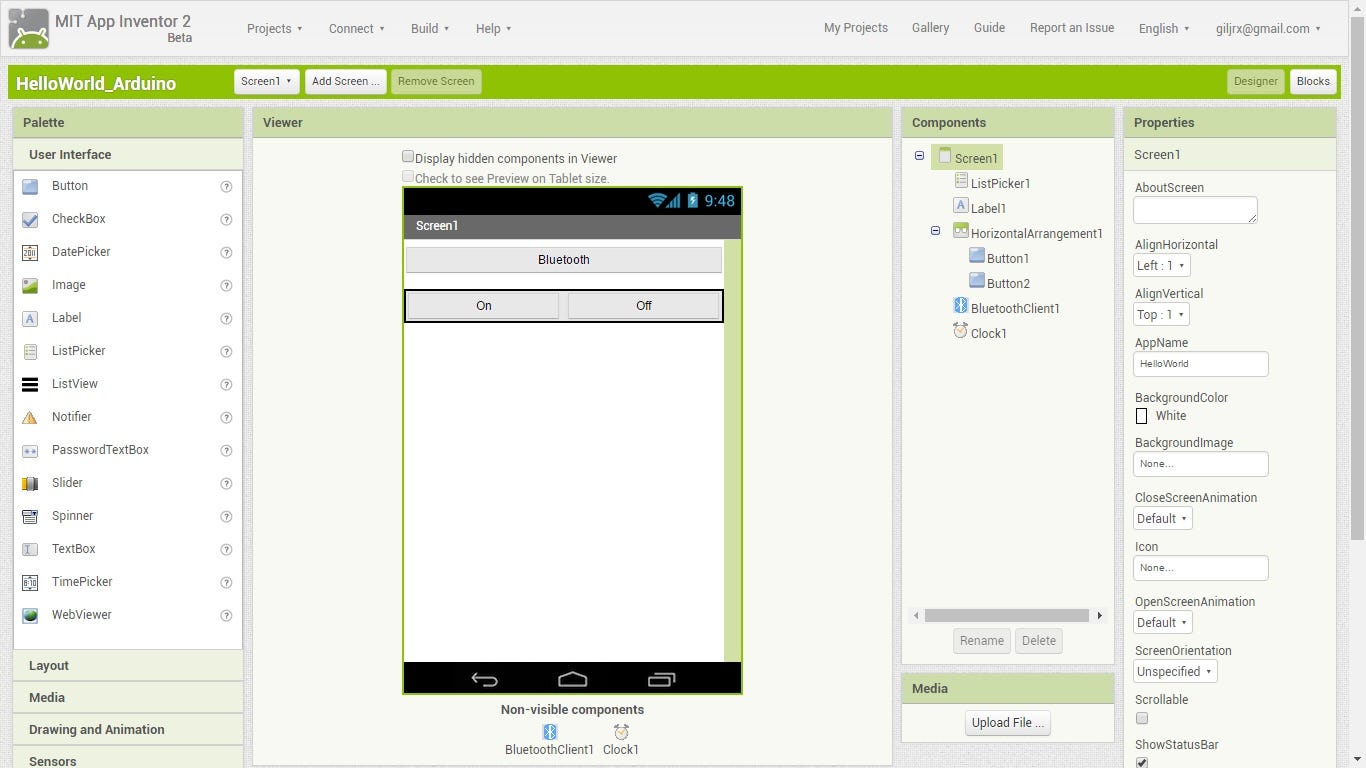Collapse the HorizontalArrangement1 tree node
The image size is (1366, 768).
click(935, 230)
